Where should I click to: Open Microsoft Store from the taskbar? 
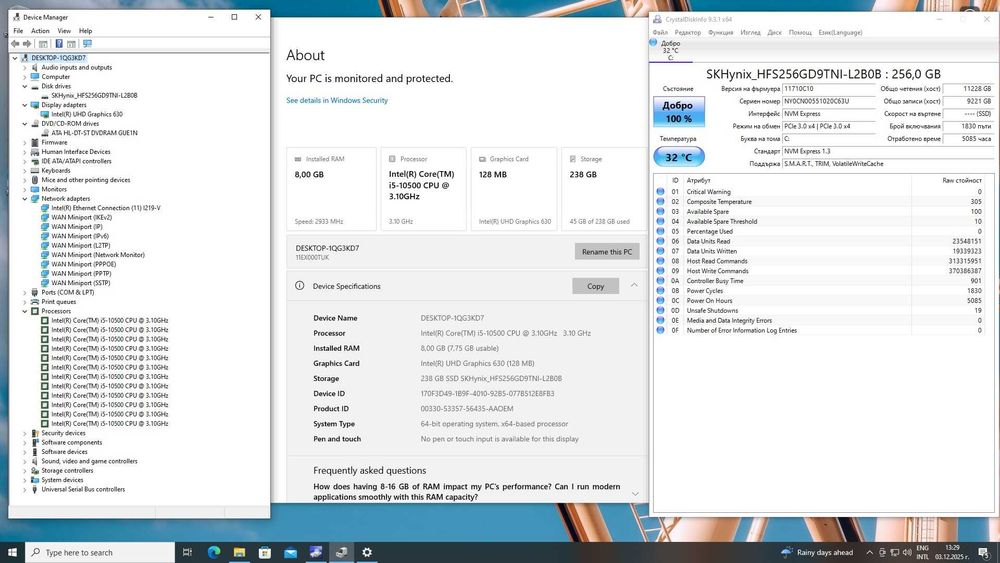tap(265, 552)
